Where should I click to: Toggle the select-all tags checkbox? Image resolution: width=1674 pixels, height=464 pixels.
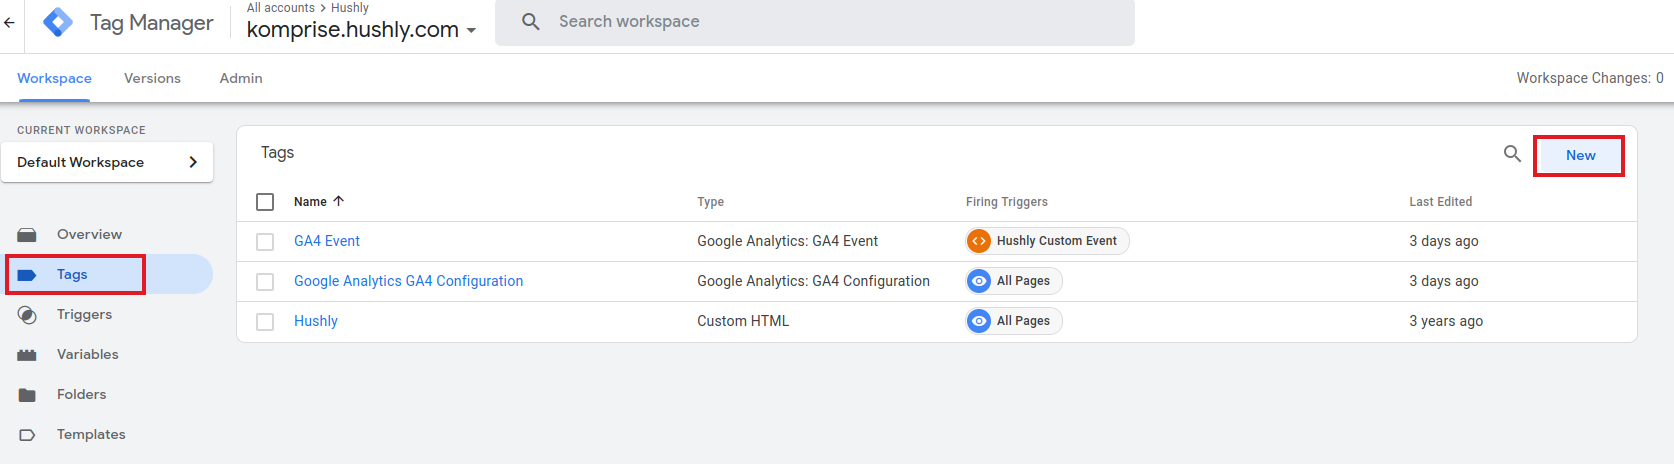click(x=265, y=202)
